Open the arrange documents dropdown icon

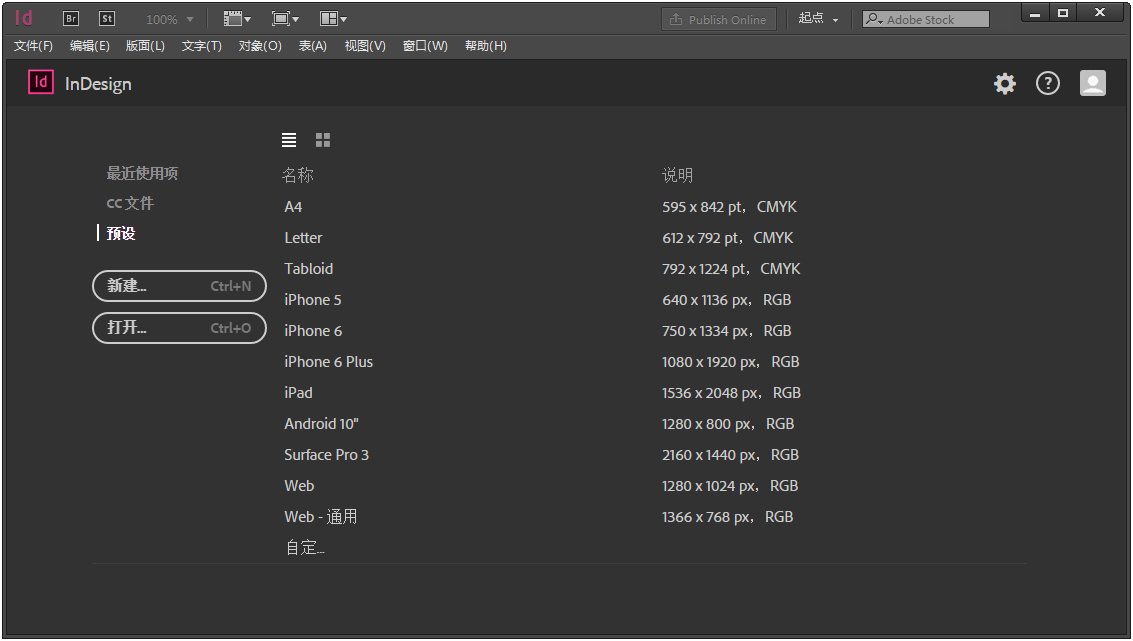pos(333,19)
